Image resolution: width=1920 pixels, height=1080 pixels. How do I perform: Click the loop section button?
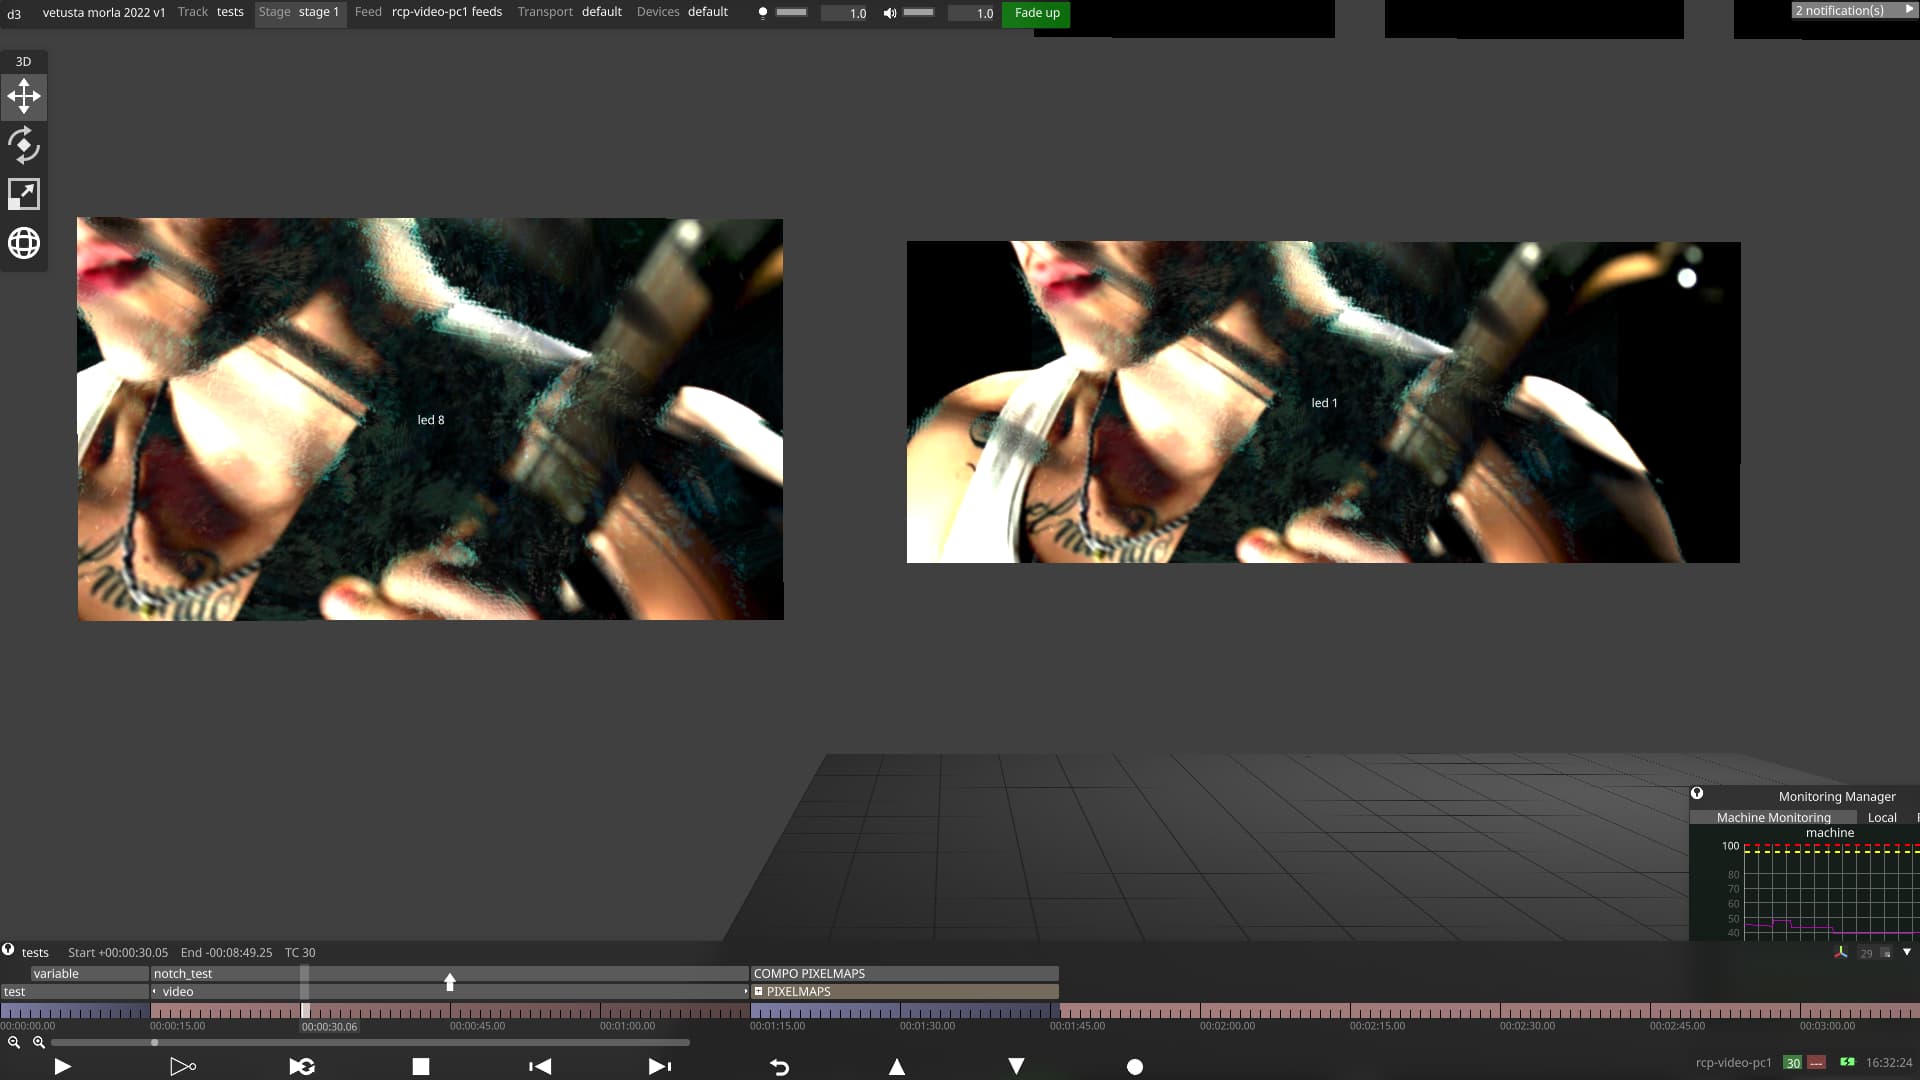[302, 1067]
